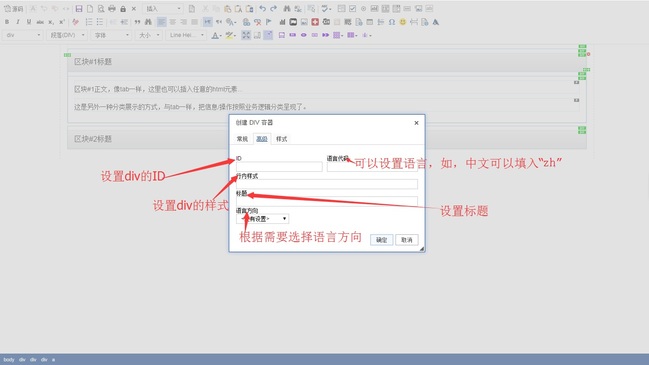649x365 pixels.
Task: Insert a numbered list
Action: point(89,22)
